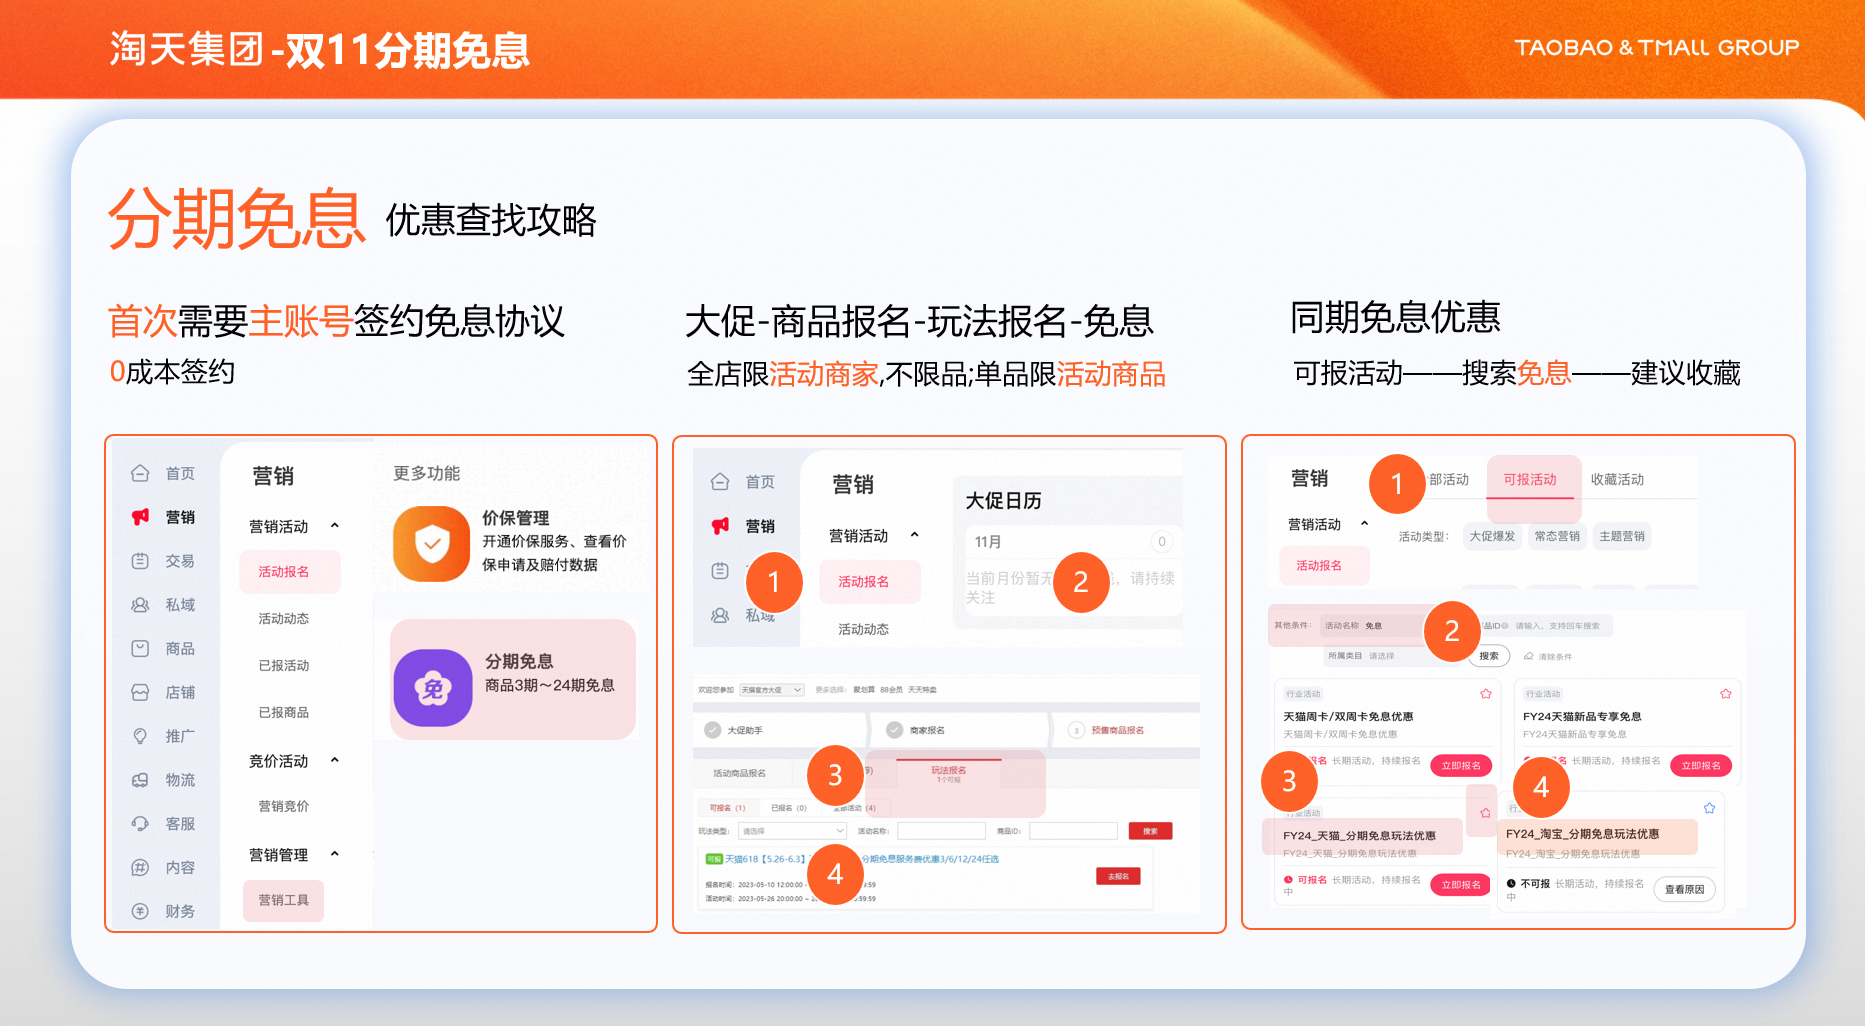This screenshot has width=1865, height=1026.
Task: Open the 交易 icon in left panel sidebar
Action: pyautogui.click(x=140, y=561)
